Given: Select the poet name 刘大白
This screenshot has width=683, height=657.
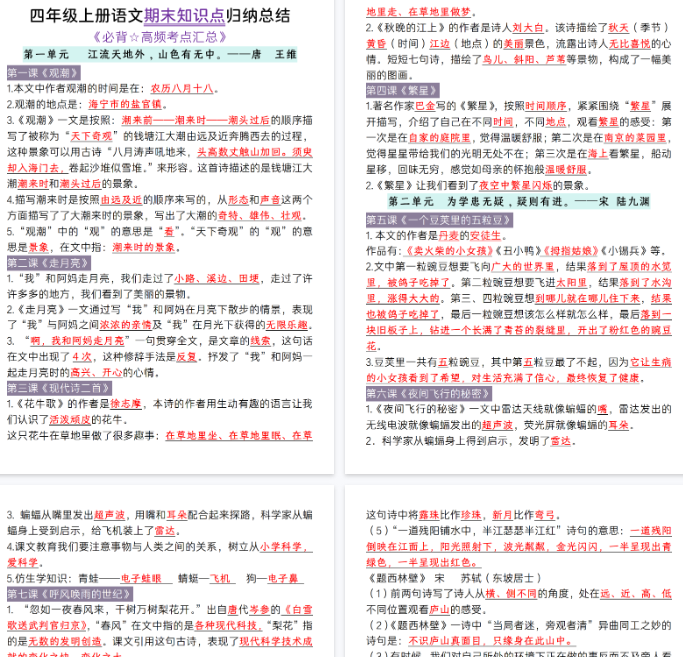Looking at the screenshot, I should click(x=528, y=28).
